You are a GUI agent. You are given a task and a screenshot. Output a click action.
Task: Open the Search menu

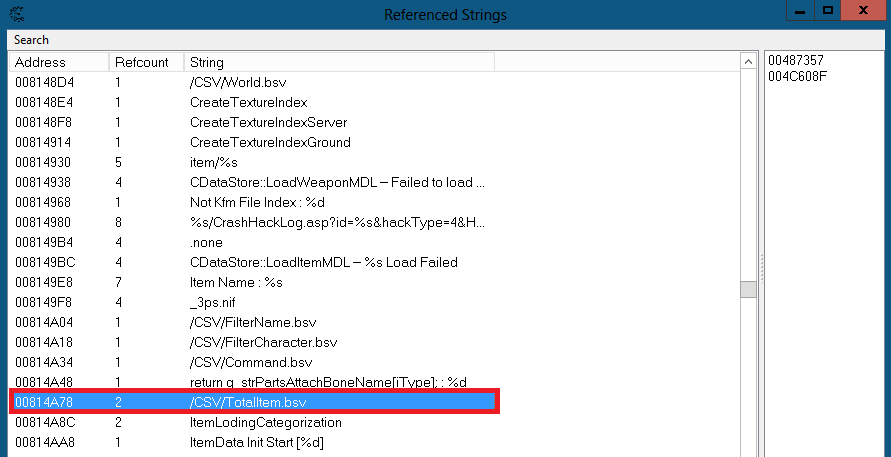(x=31, y=40)
